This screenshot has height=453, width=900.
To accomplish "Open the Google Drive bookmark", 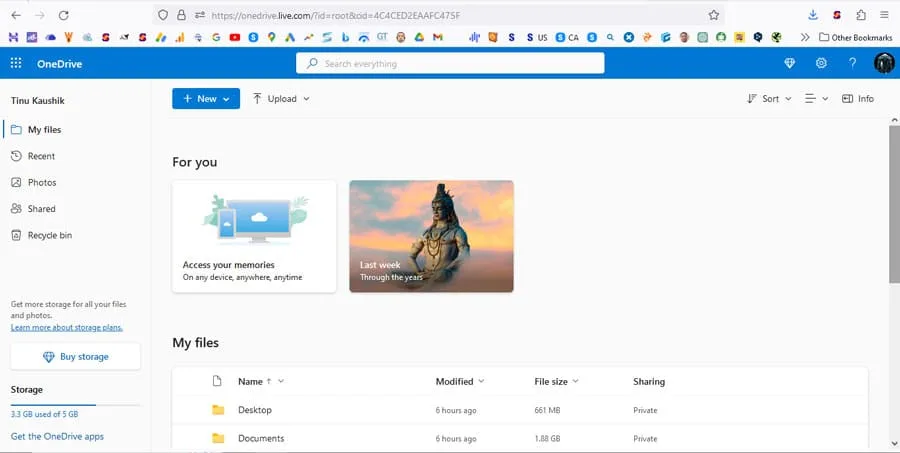I will tap(420, 37).
